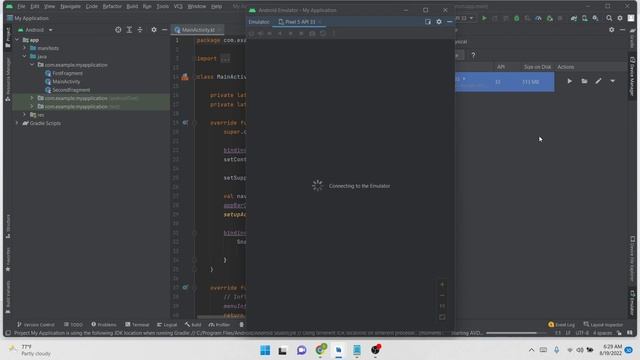Open virtual device actions dropdown arrow
The image size is (640, 360).
point(612,81)
